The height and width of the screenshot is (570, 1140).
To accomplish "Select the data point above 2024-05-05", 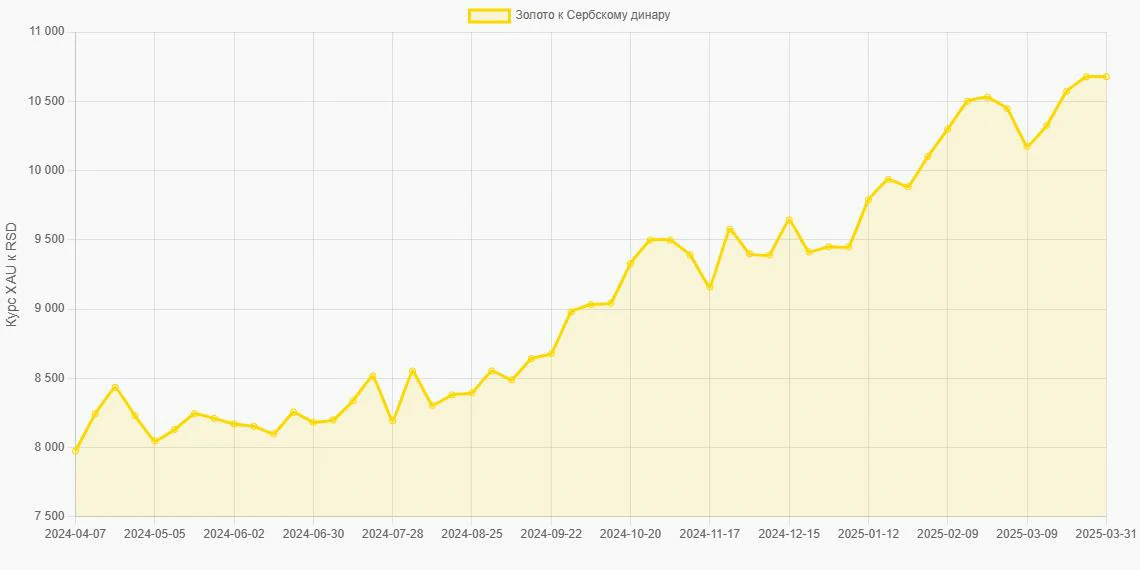I will pos(155,441).
